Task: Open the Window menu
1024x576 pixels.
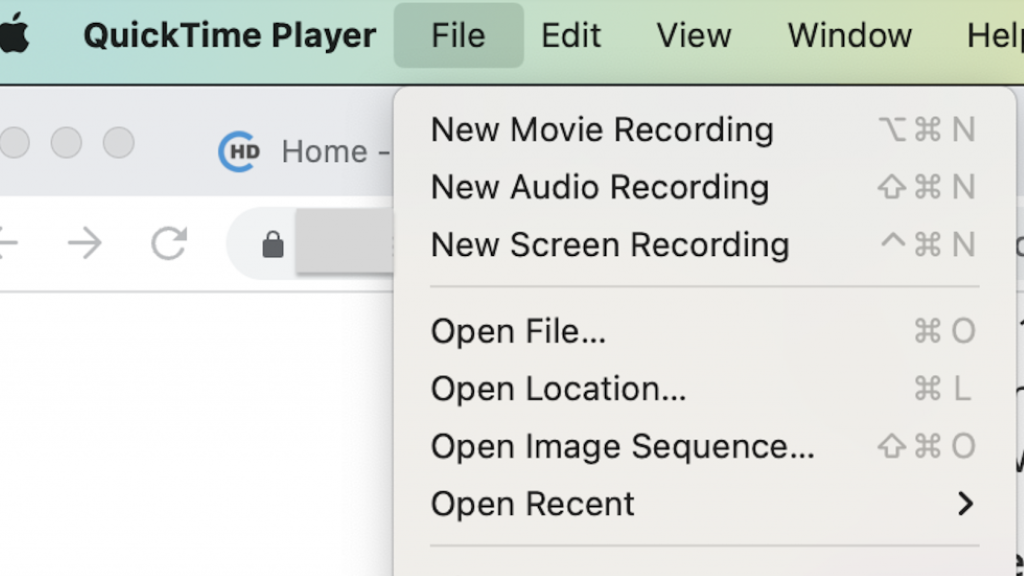Action: click(x=850, y=35)
